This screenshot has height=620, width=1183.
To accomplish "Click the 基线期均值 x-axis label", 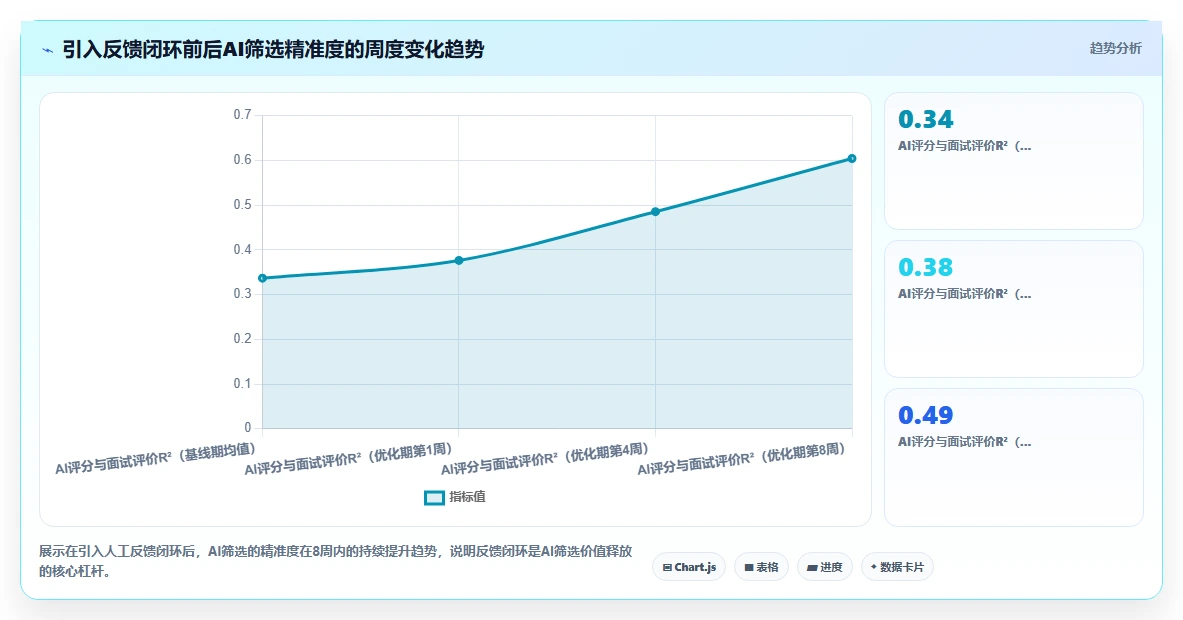I will pos(156,459).
